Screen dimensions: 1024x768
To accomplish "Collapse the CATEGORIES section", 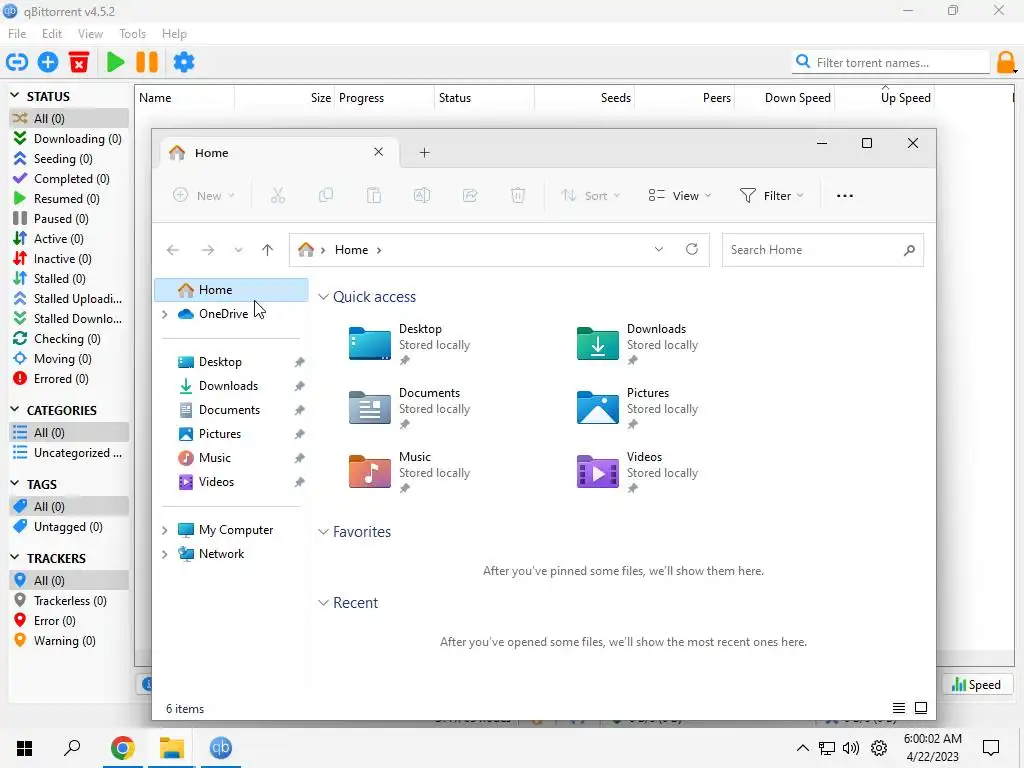I will [x=15, y=410].
